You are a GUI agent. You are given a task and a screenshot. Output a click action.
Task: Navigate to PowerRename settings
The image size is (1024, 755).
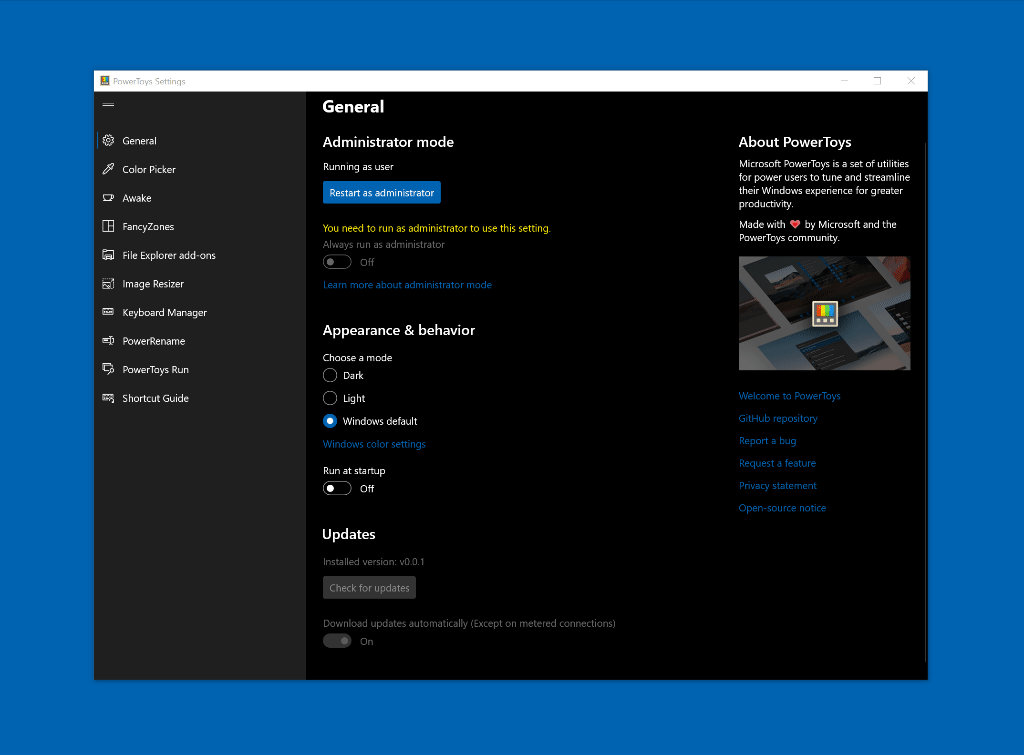tap(200, 341)
